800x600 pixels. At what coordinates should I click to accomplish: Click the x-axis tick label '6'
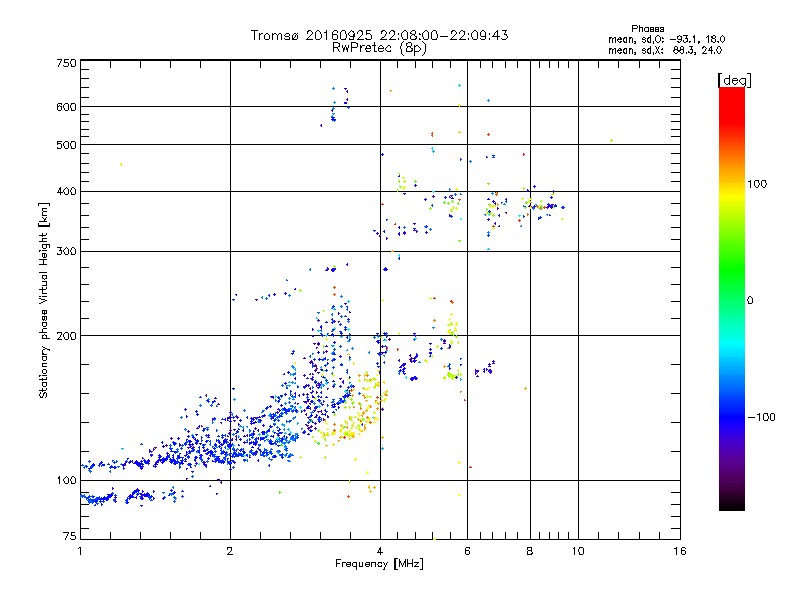(467, 551)
